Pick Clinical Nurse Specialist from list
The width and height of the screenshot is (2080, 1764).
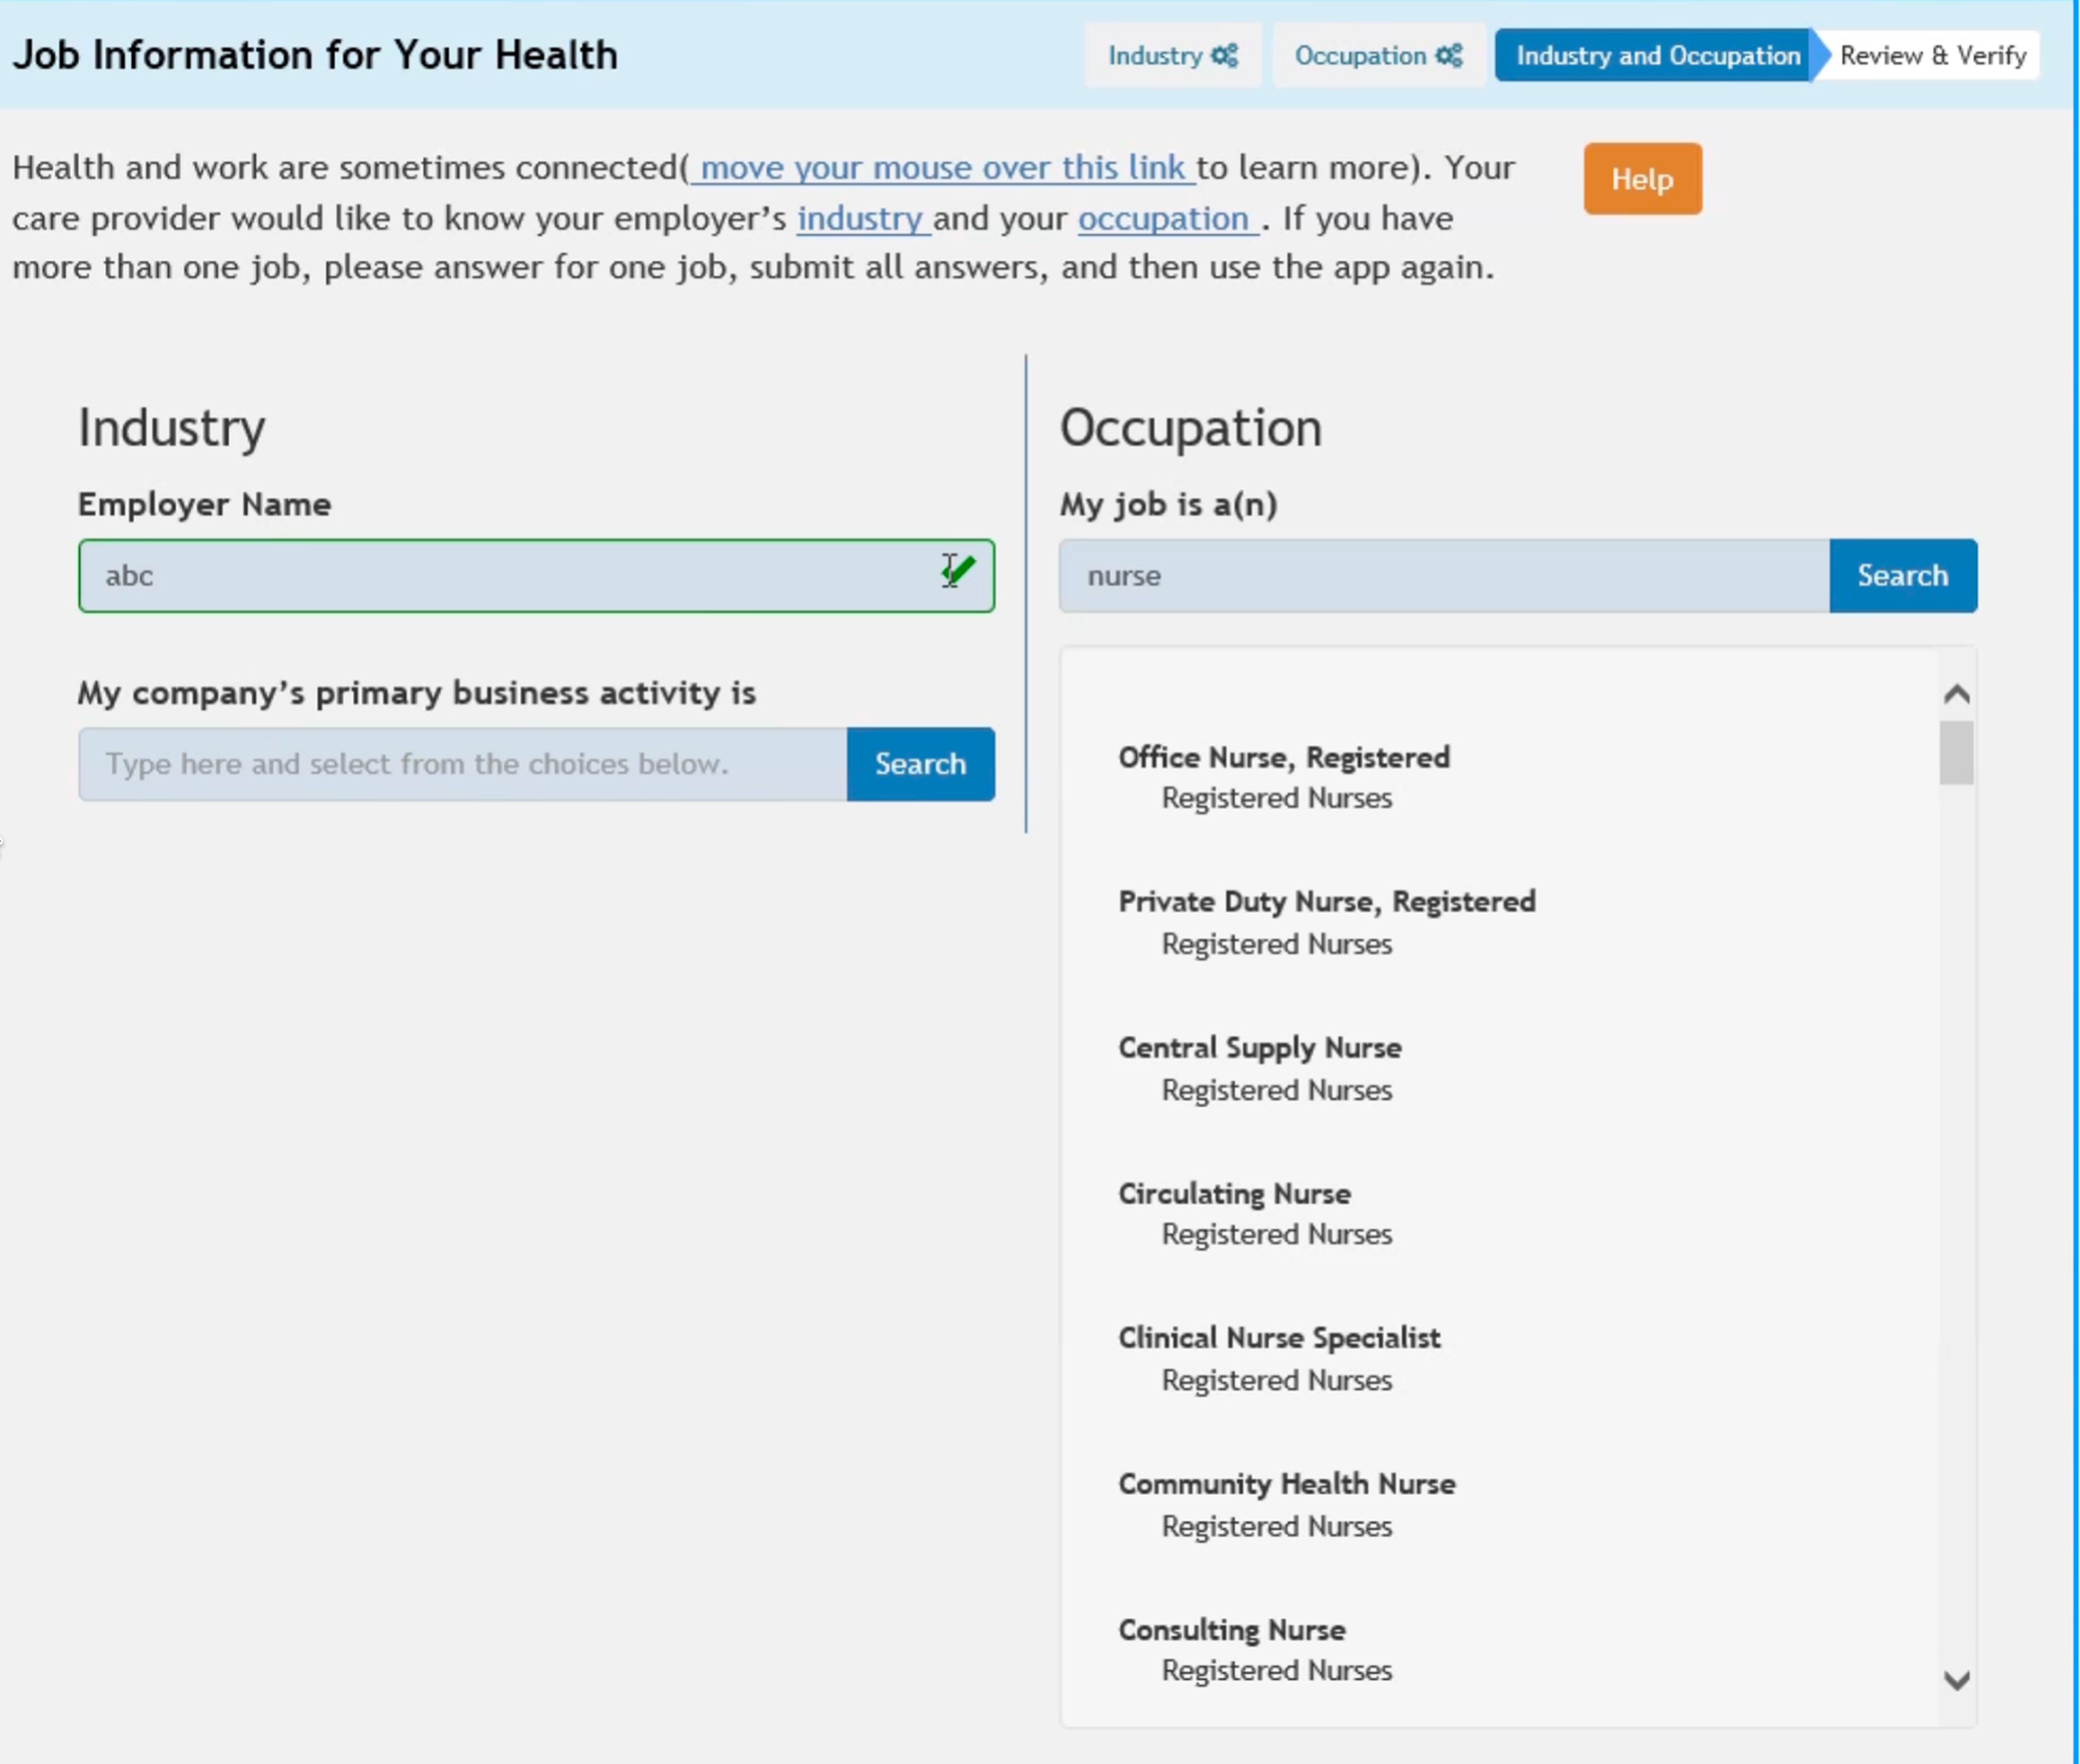coord(1279,1338)
